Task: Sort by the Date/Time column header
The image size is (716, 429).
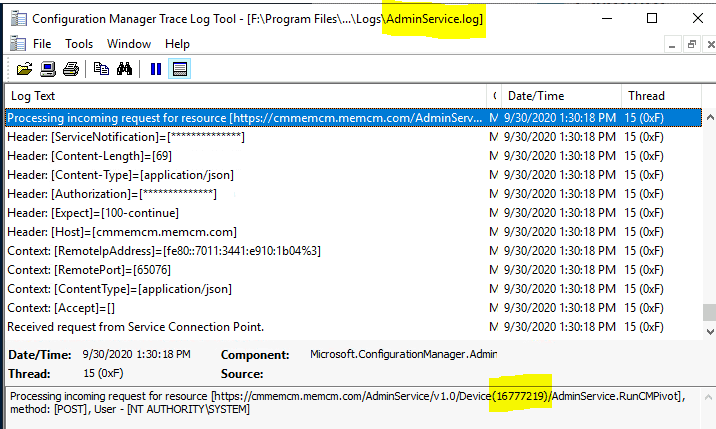Action: pos(561,96)
